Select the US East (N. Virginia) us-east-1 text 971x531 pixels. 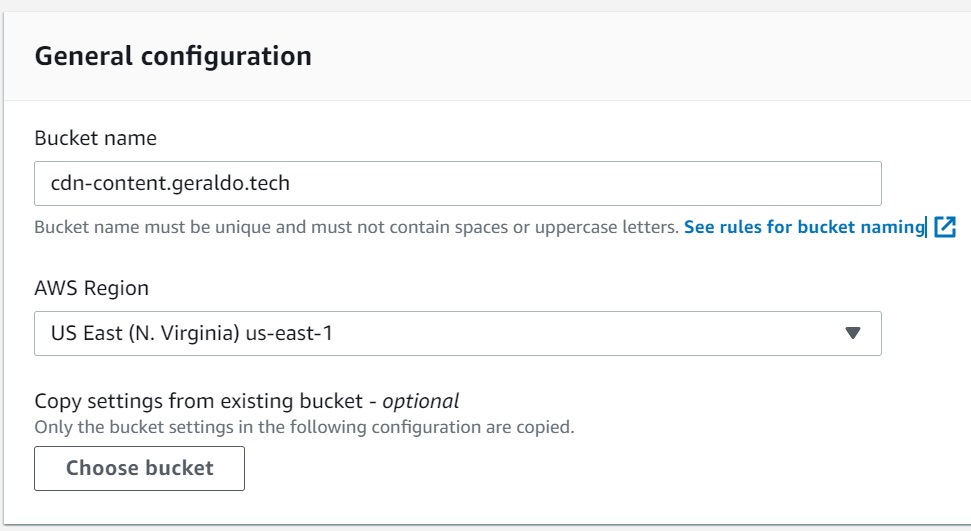pyautogui.click(x=191, y=333)
